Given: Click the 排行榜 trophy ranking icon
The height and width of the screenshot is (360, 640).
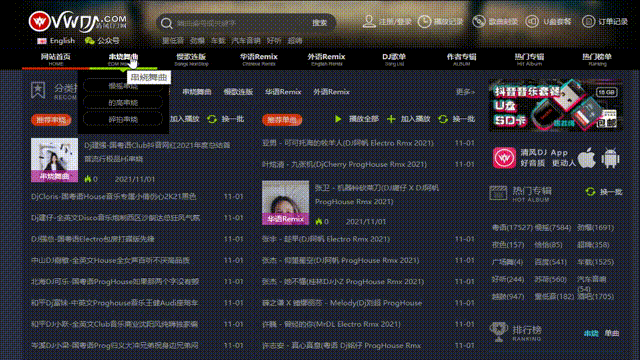Looking at the screenshot, I should (498, 331).
